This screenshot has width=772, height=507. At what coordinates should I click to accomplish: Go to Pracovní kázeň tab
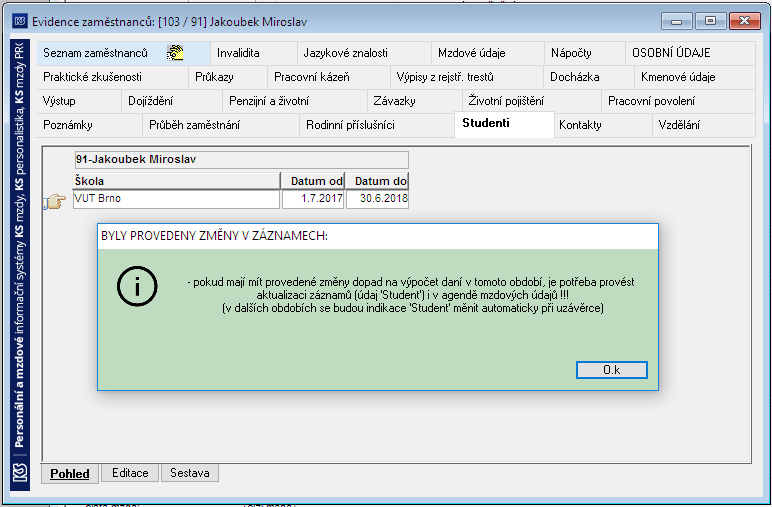tap(328, 77)
